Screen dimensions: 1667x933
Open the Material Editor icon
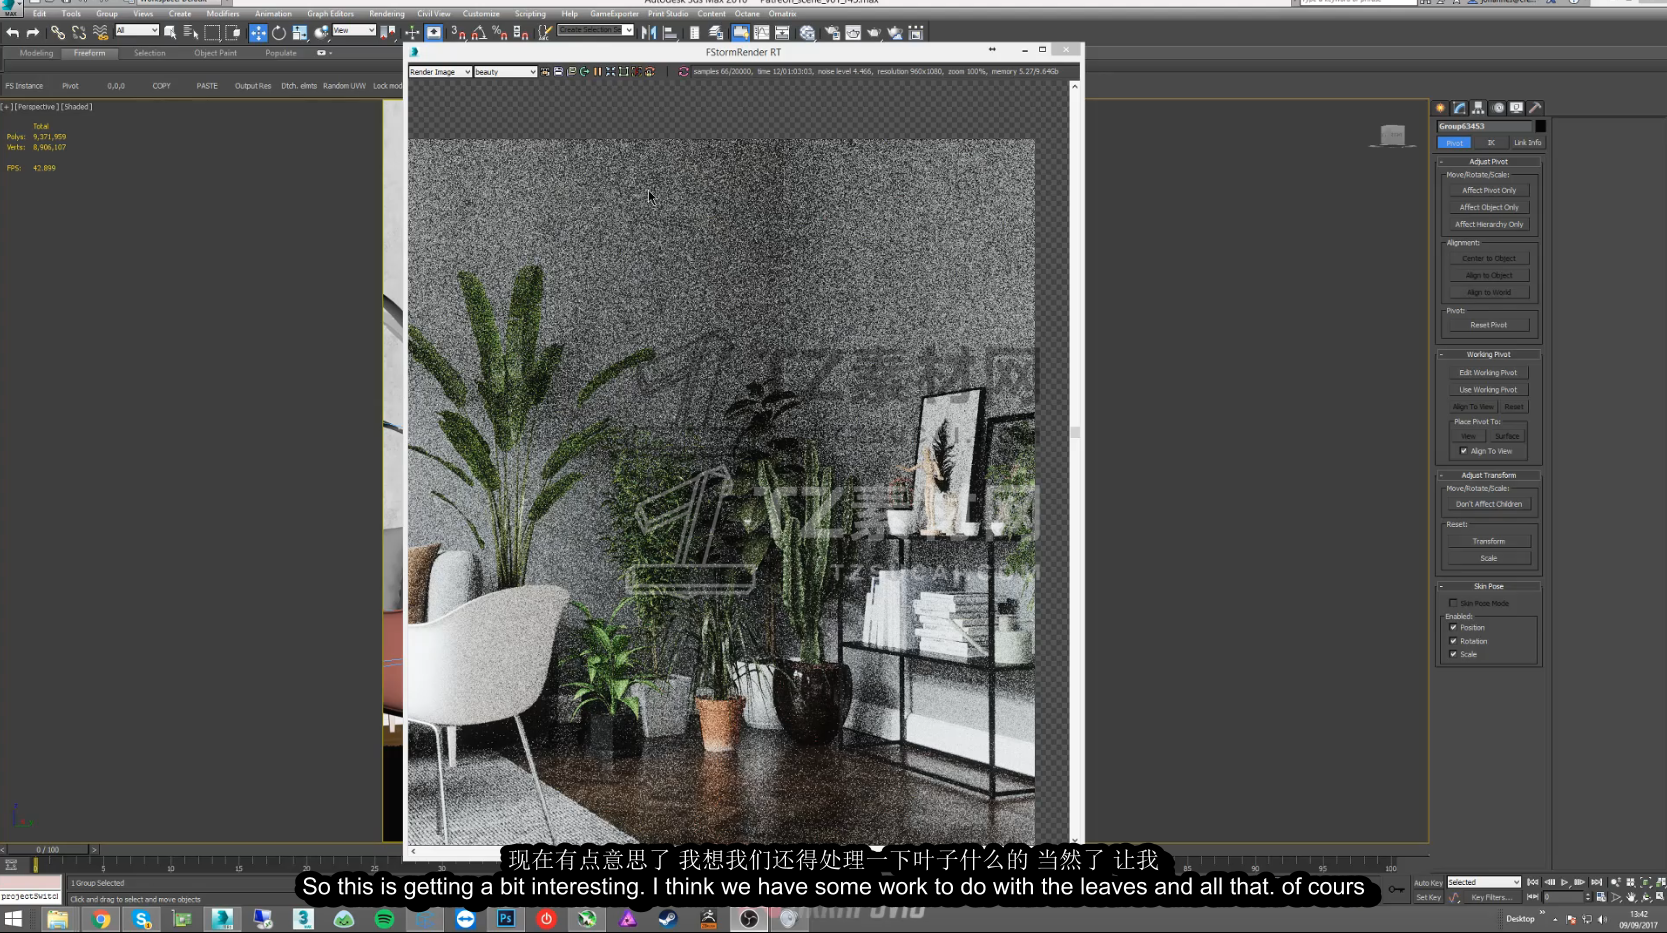point(807,33)
